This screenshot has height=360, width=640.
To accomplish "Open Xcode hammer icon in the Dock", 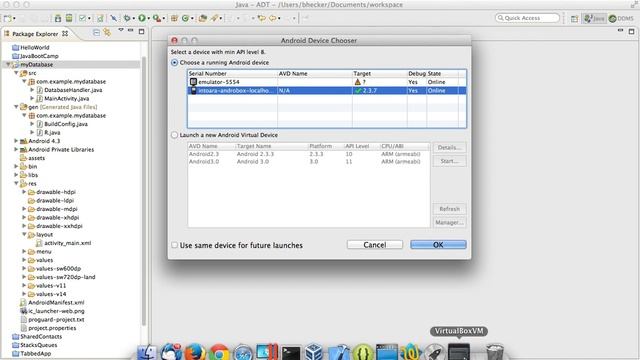I will (339, 352).
